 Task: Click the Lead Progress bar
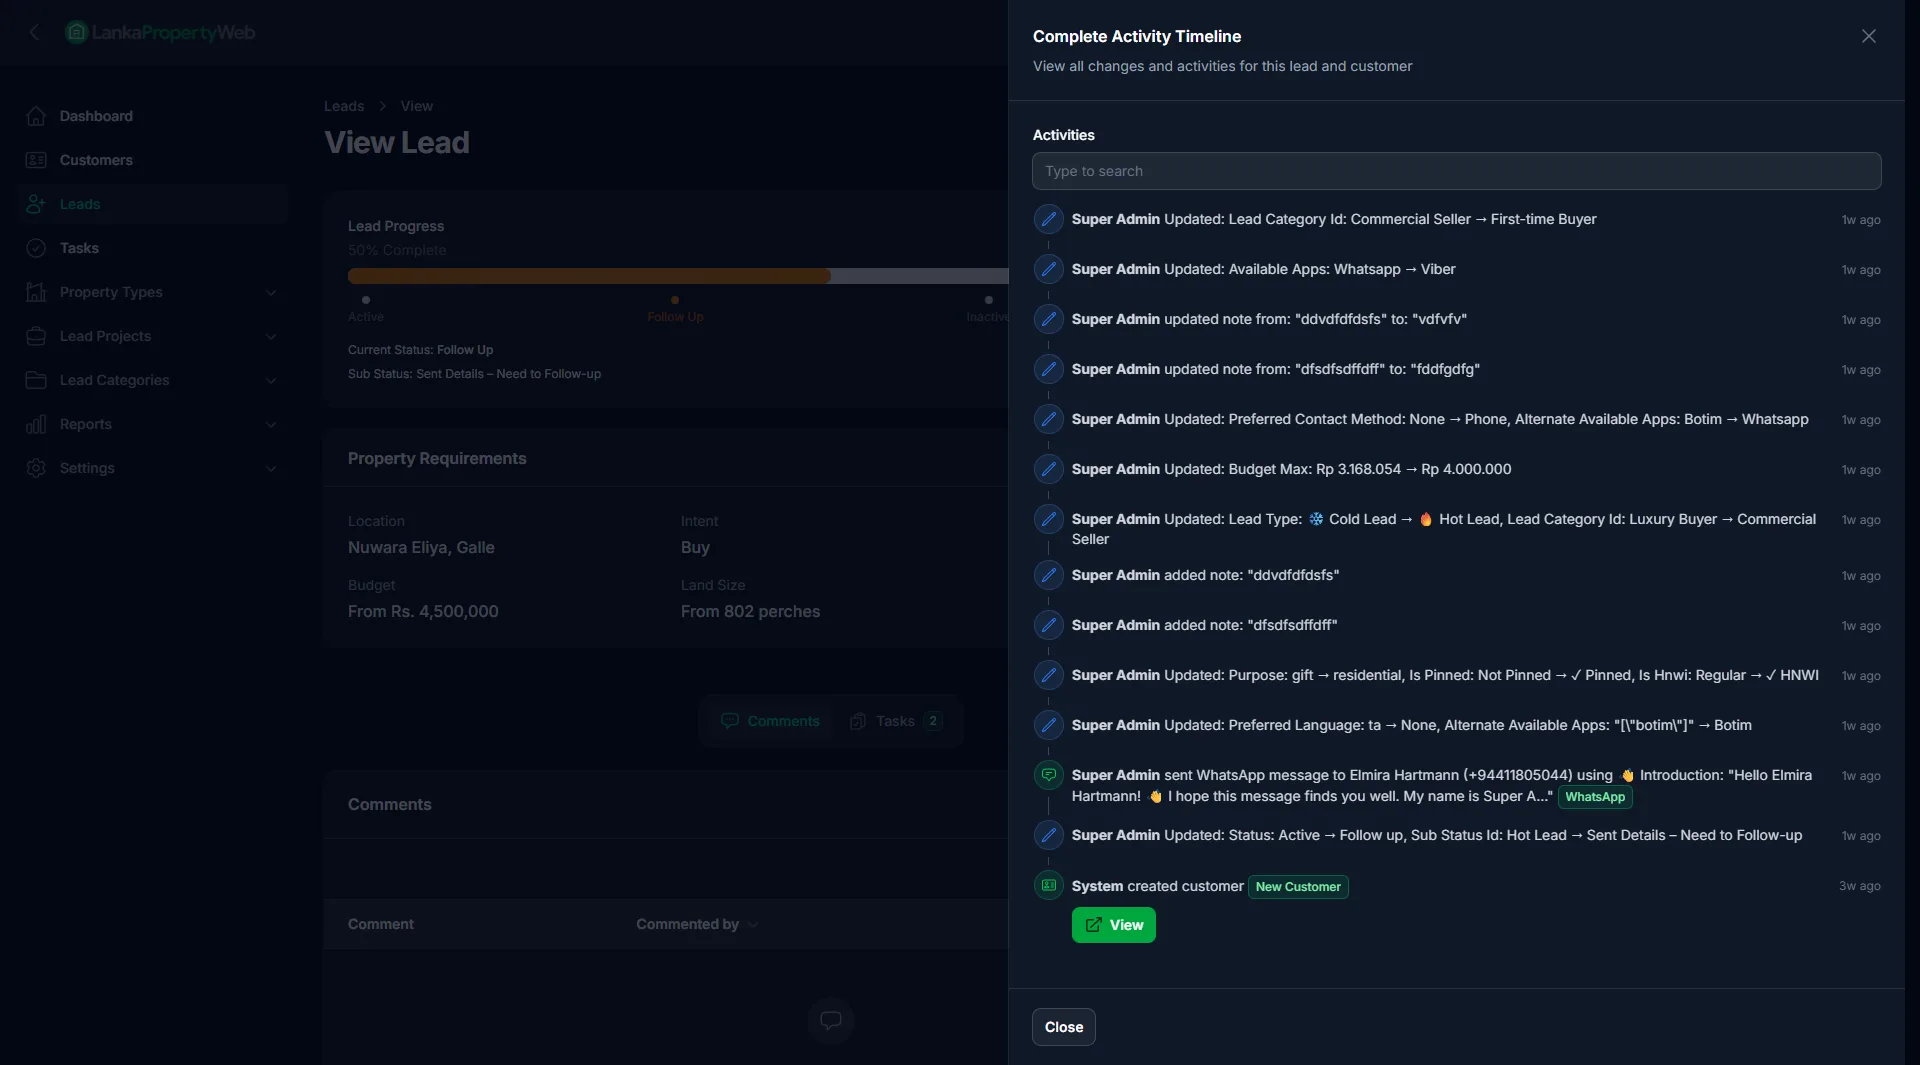point(678,276)
